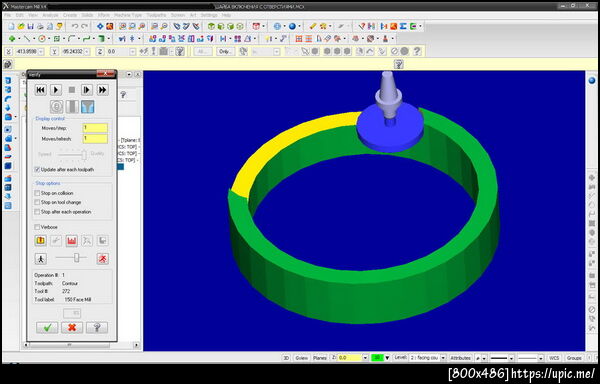Enable the Verbose checkbox
The height and width of the screenshot is (384, 600).
38,227
